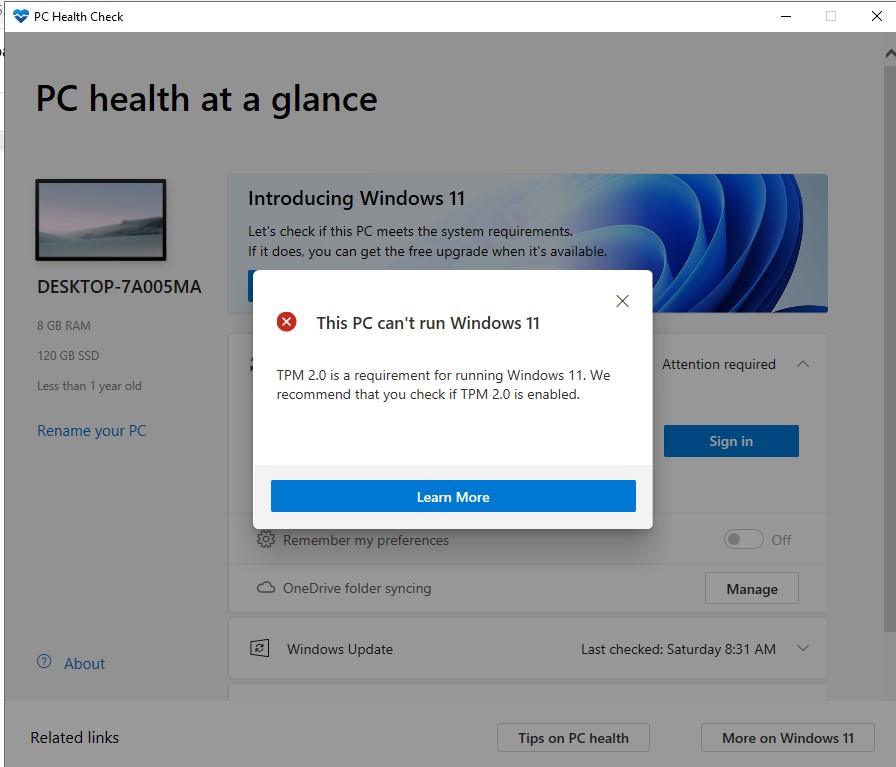This screenshot has width=896, height=767.
Task: Collapse the Attention required section
Action: (803, 364)
